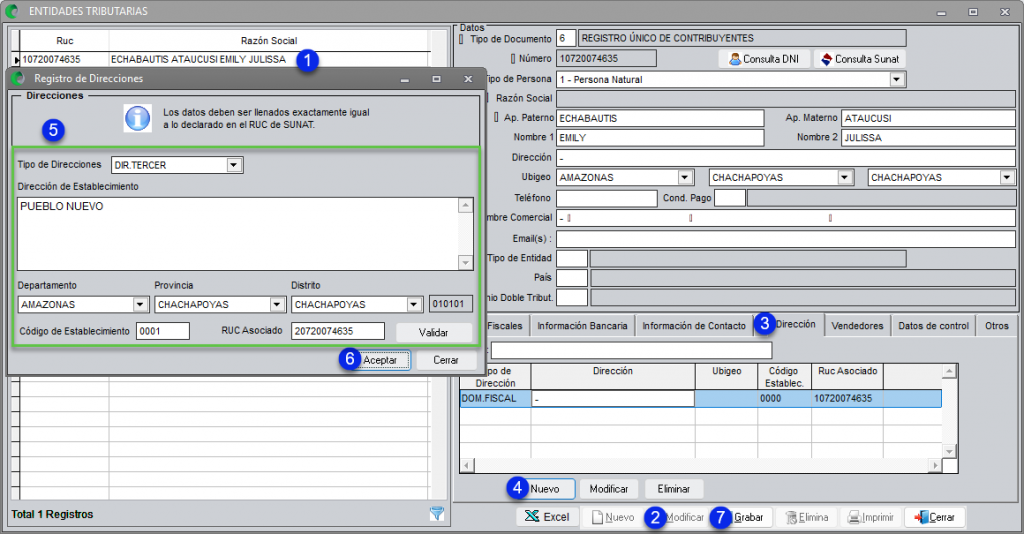Click the Ap. Materno field
The height and width of the screenshot is (534, 1024).
click(x=928, y=118)
